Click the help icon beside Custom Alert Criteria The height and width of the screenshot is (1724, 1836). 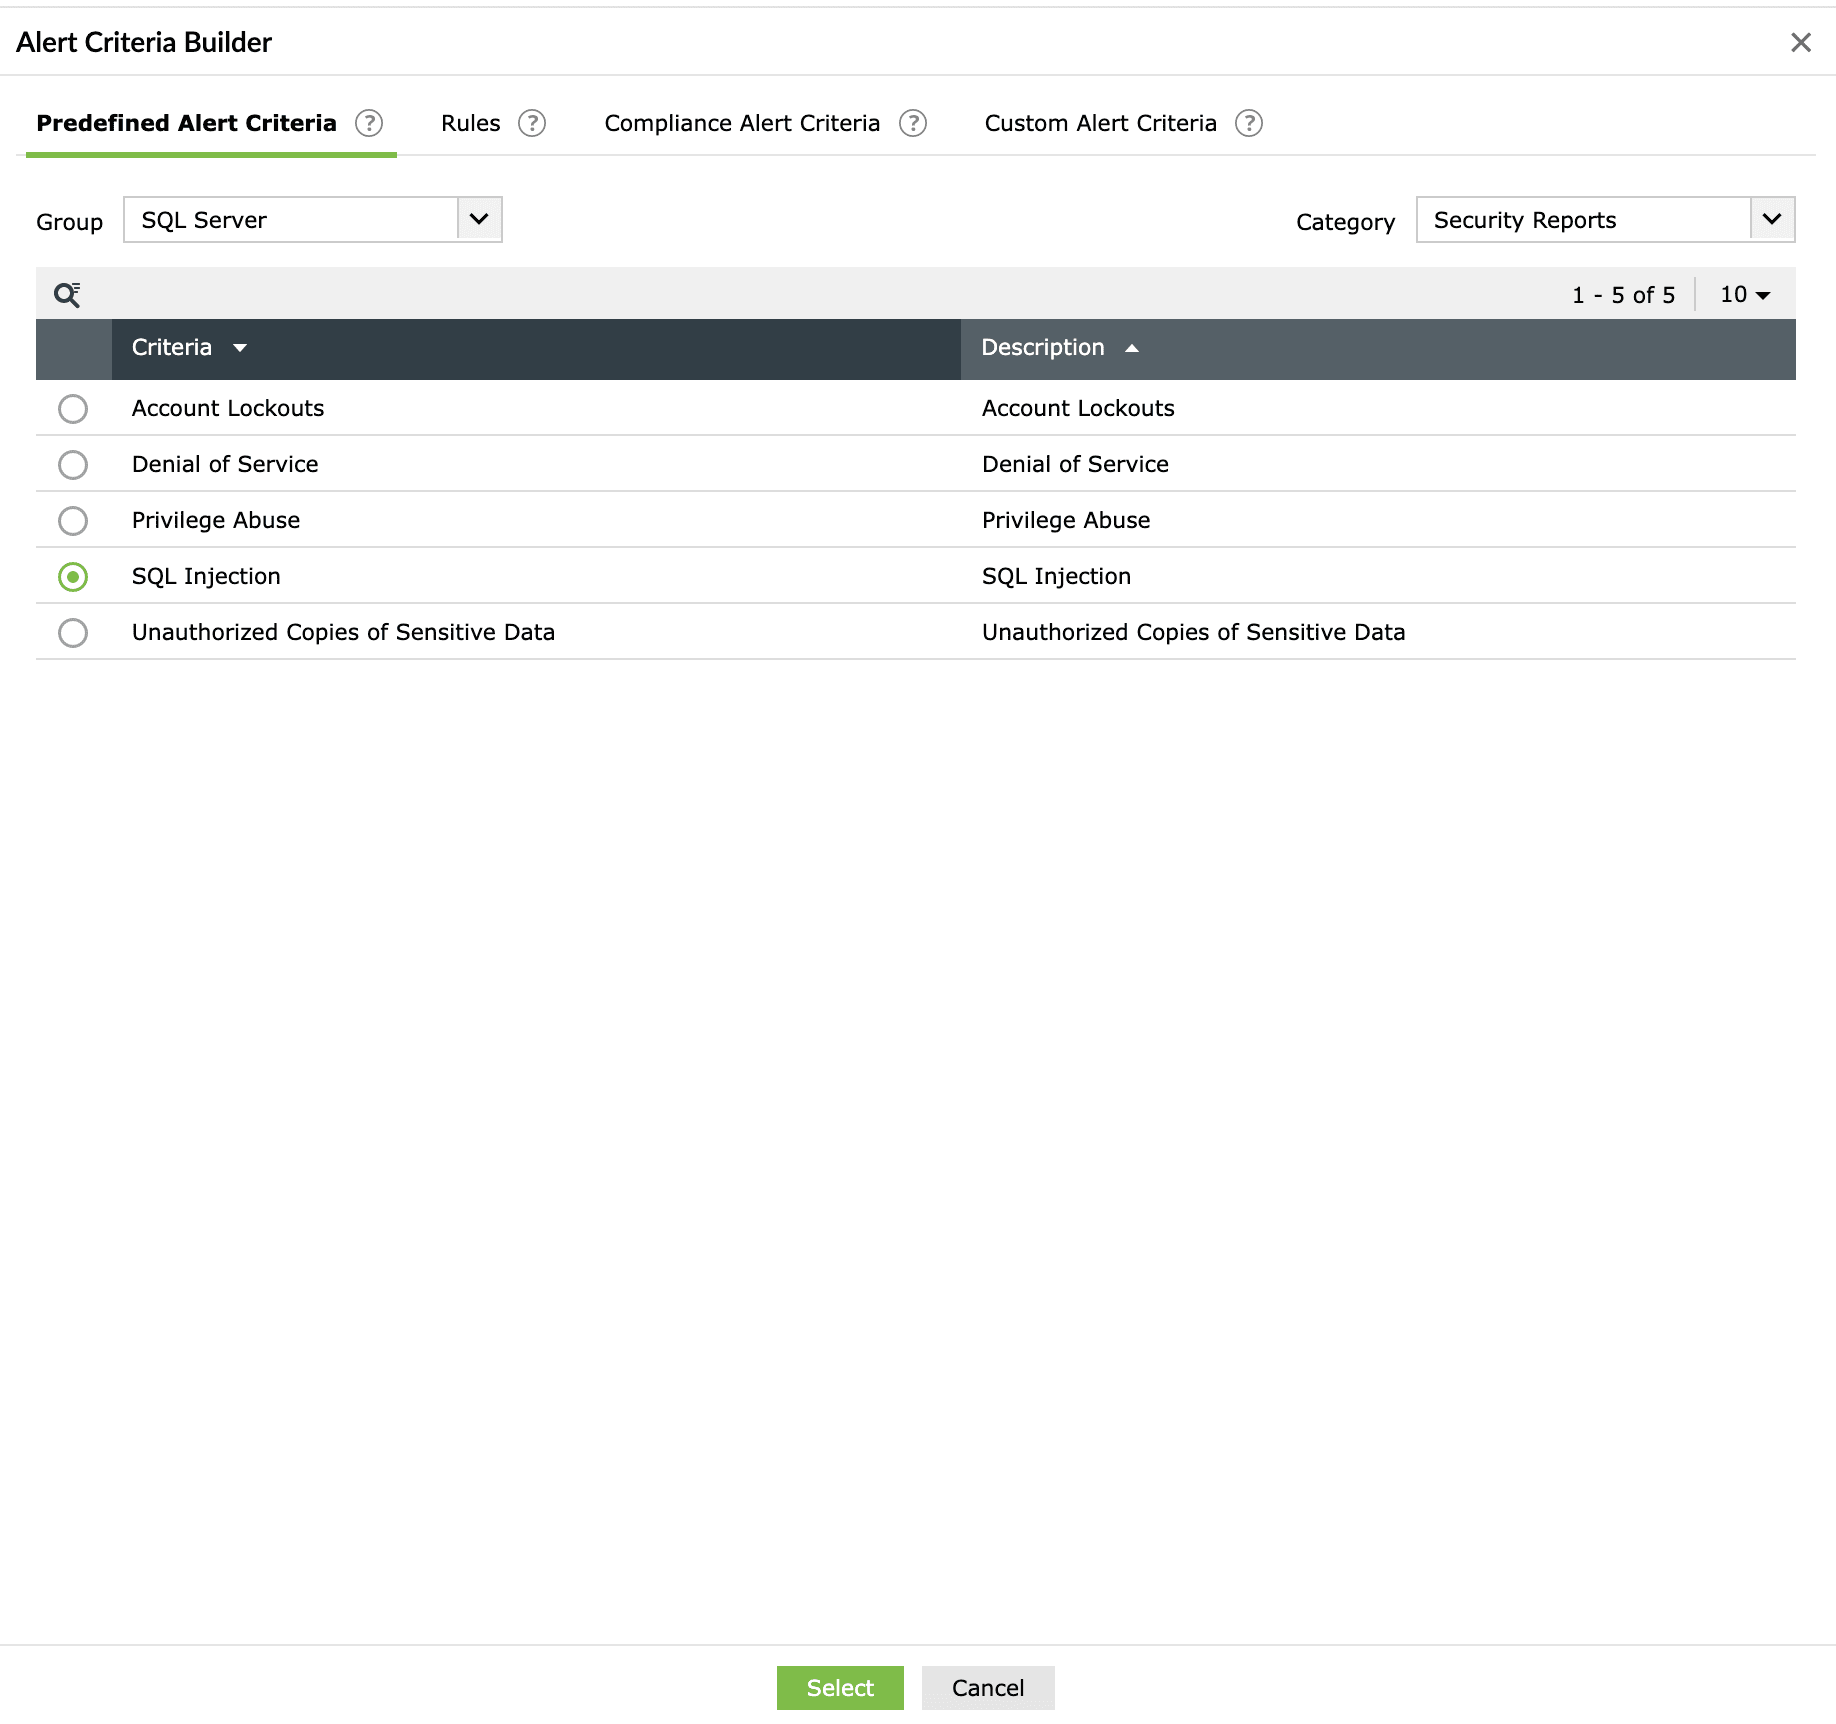[1249, 123]
